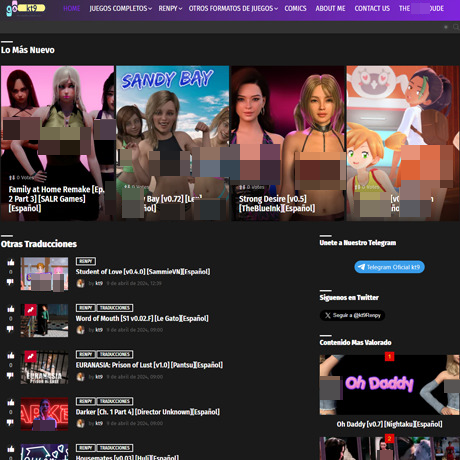This screenshot has height=460, width=460.
Task: Click the Telegram paper-plane icon
Action: click(x=361, y=267)
